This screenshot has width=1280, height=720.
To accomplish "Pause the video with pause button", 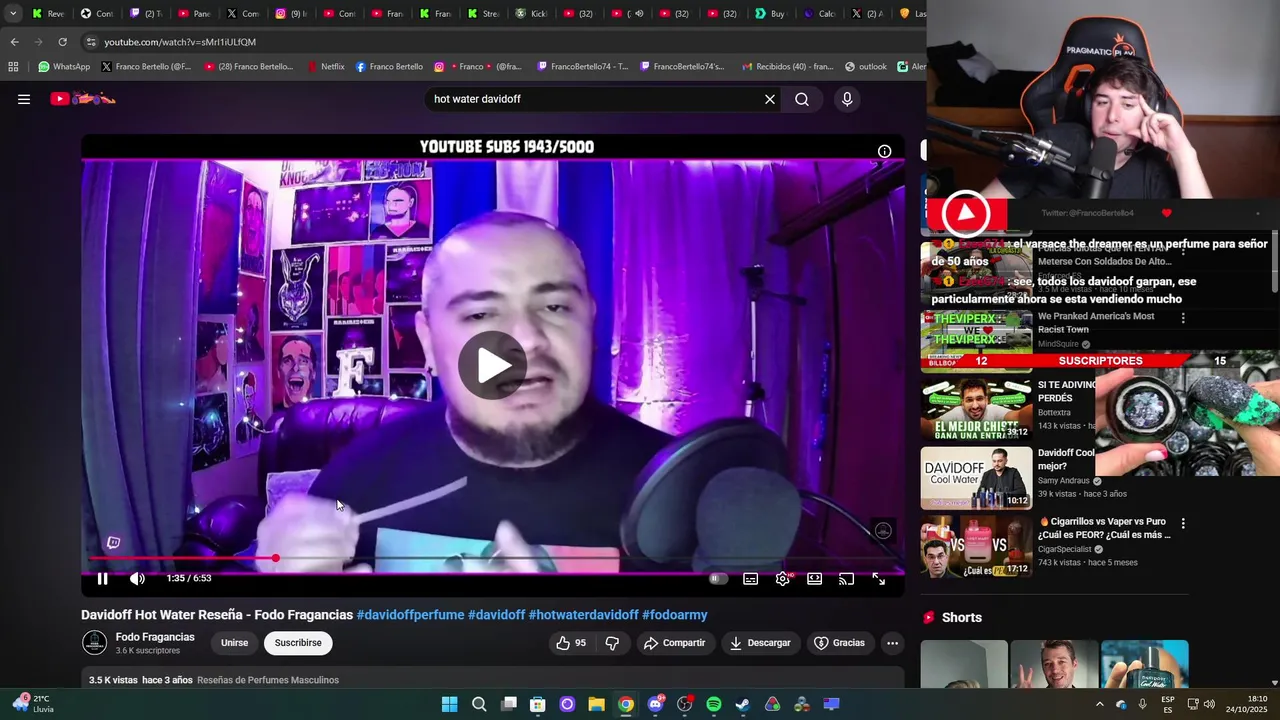I will click(x=102, y=578).
